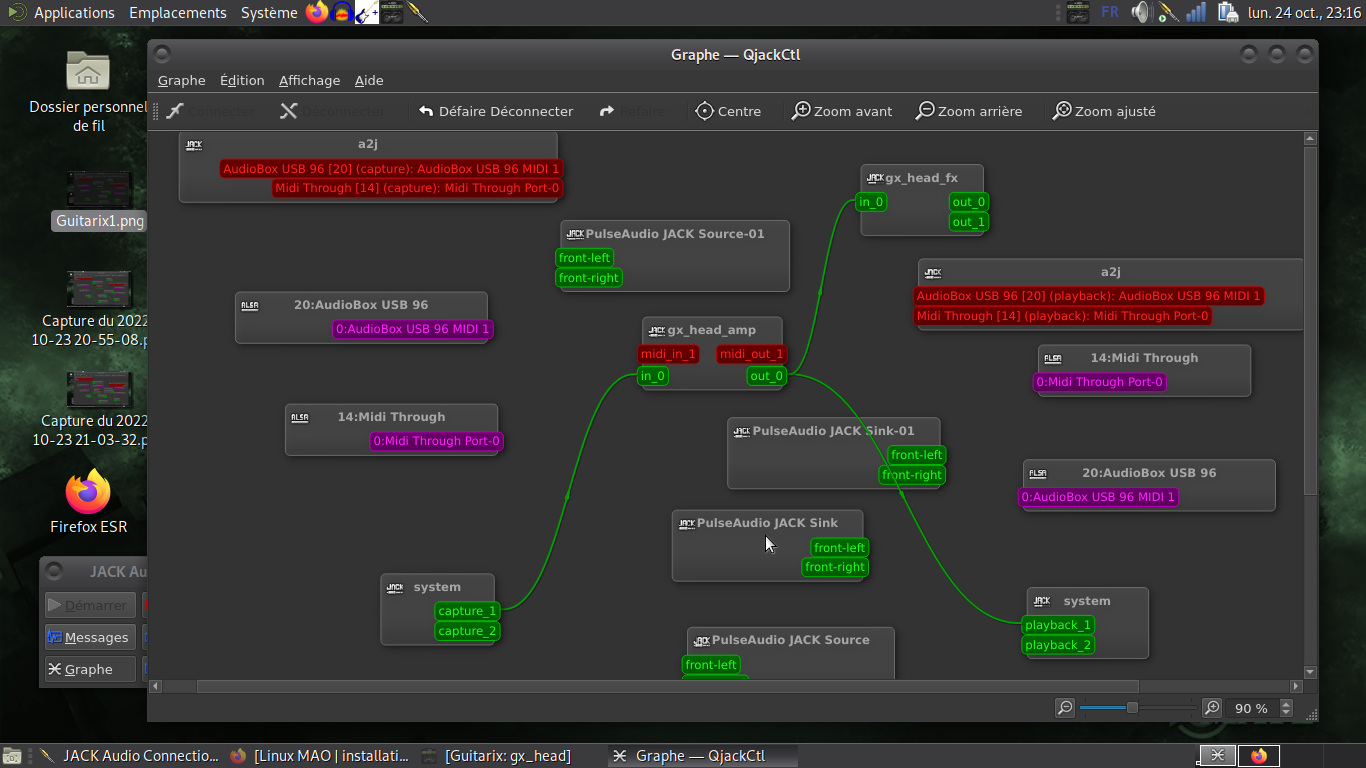Adjust the graph zoom slider handle
Viewport: 1366px width, 768px height.
[x=1132, y=708]
